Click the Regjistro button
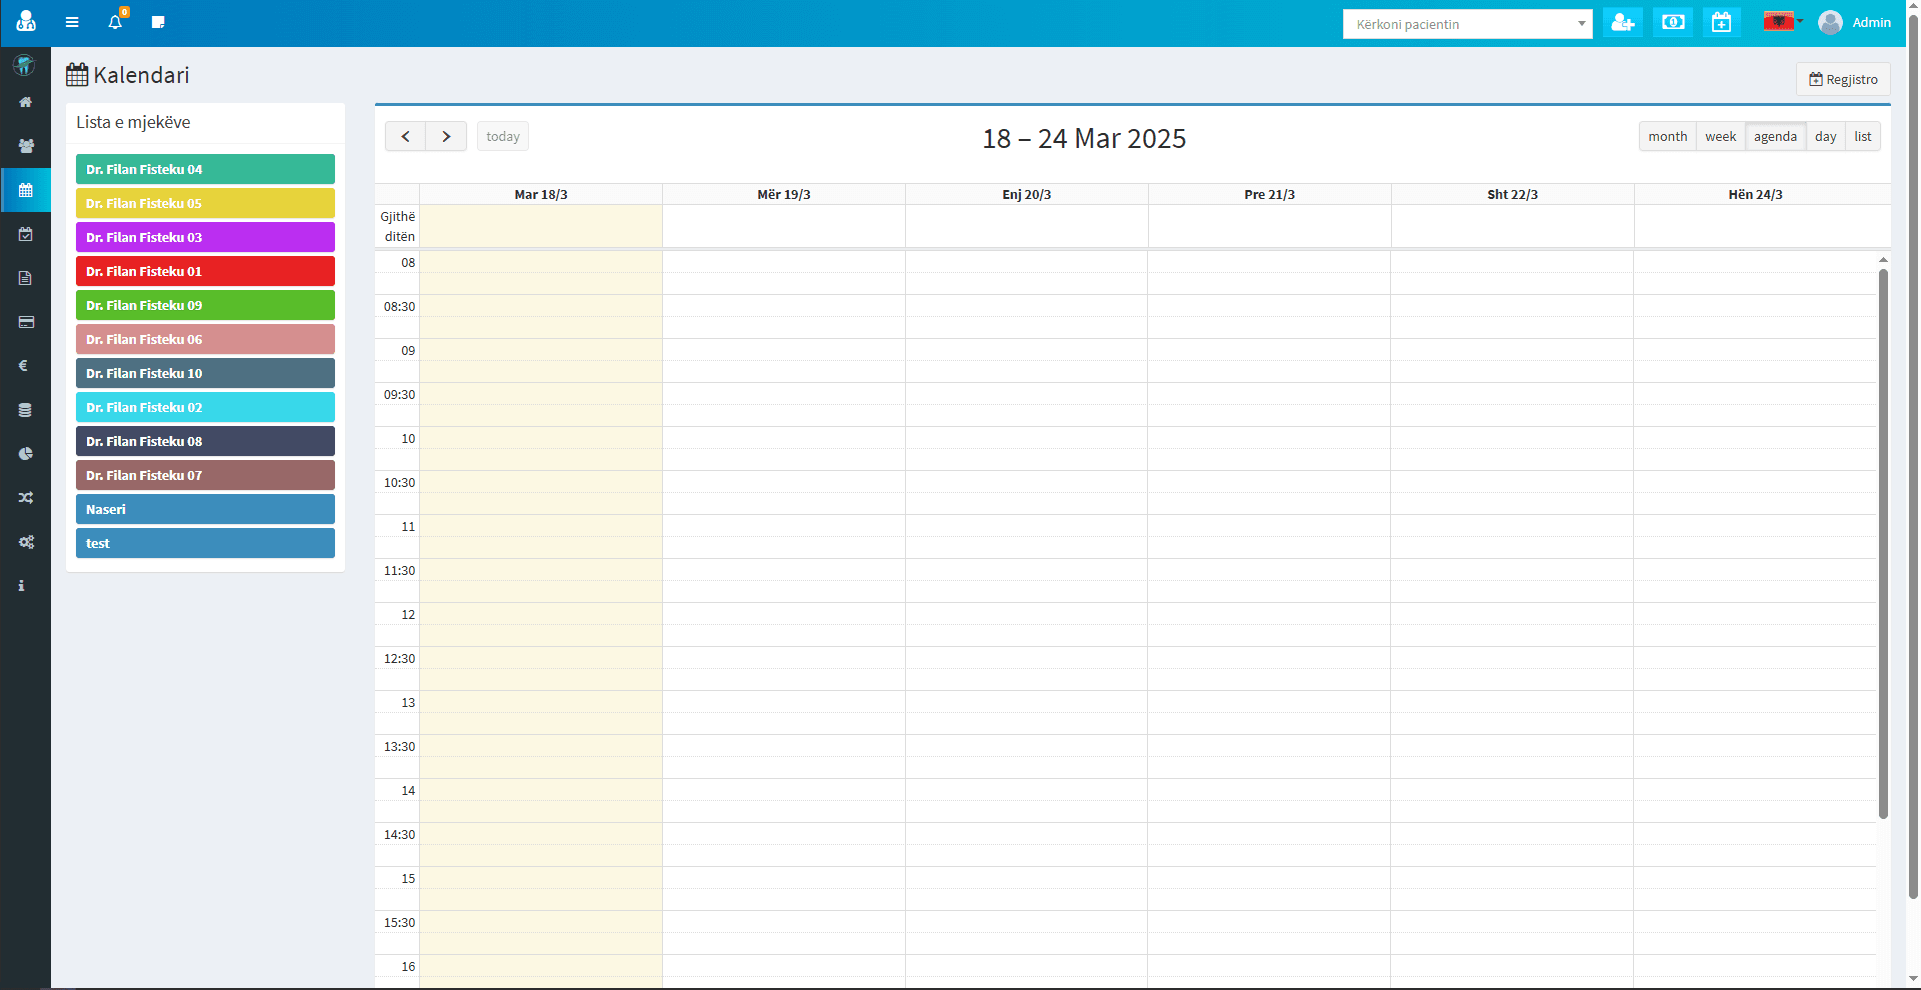The image size is (1921, 990). pos(1843,79)
